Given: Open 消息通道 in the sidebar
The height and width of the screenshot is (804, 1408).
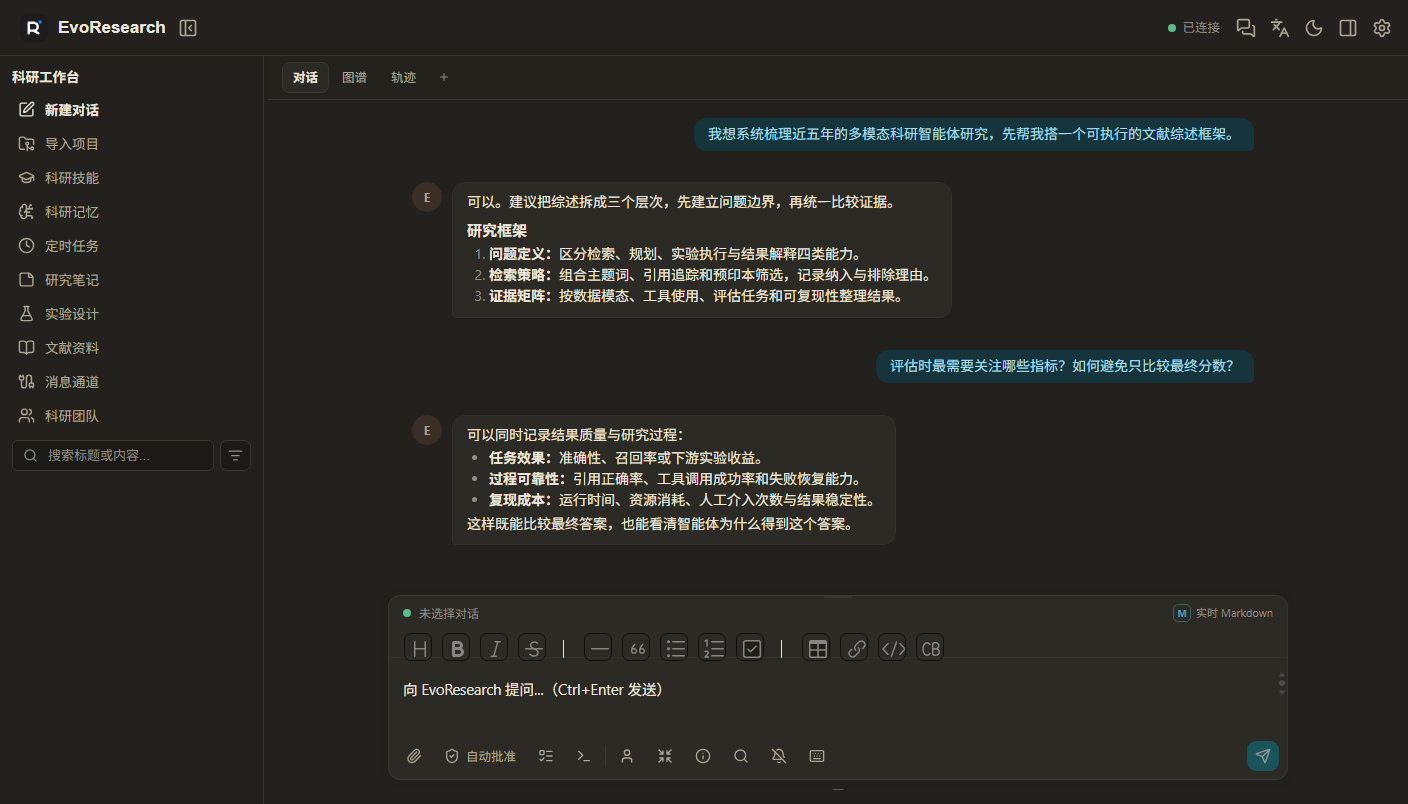Looking at the screenshot, I should [x=131, y=382].
